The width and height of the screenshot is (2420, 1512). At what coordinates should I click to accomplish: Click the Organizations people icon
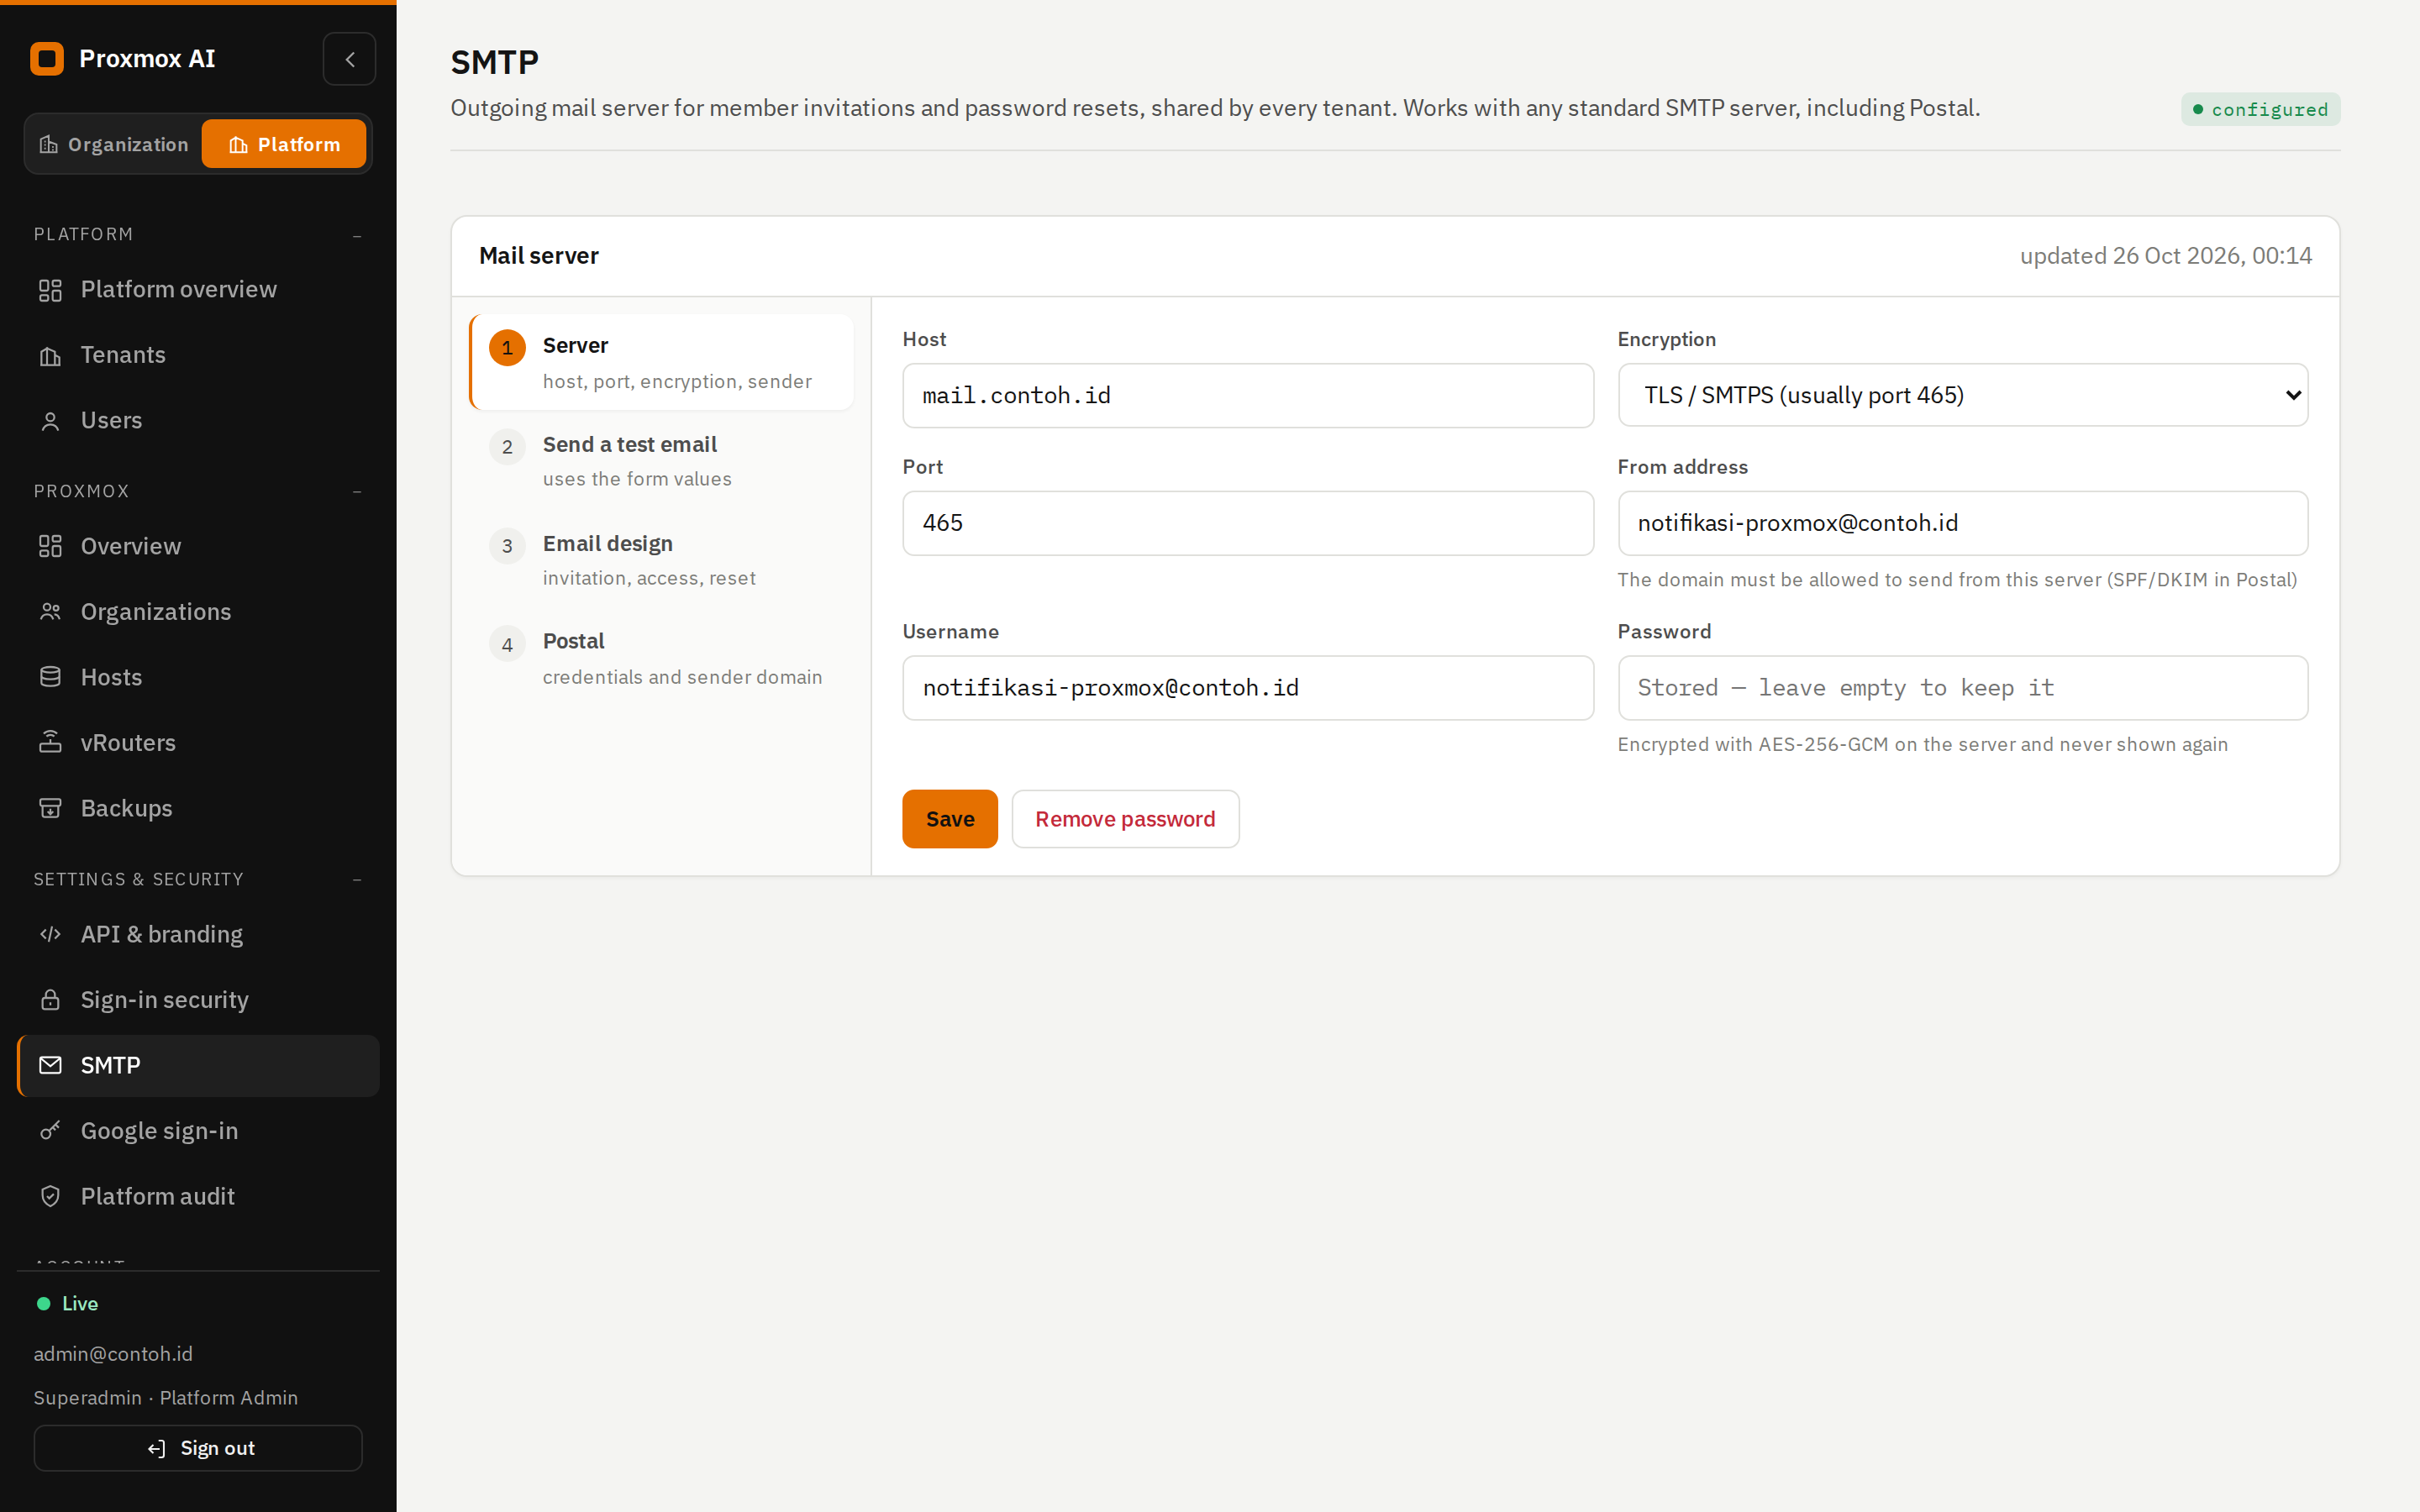(x=50, y=612)
